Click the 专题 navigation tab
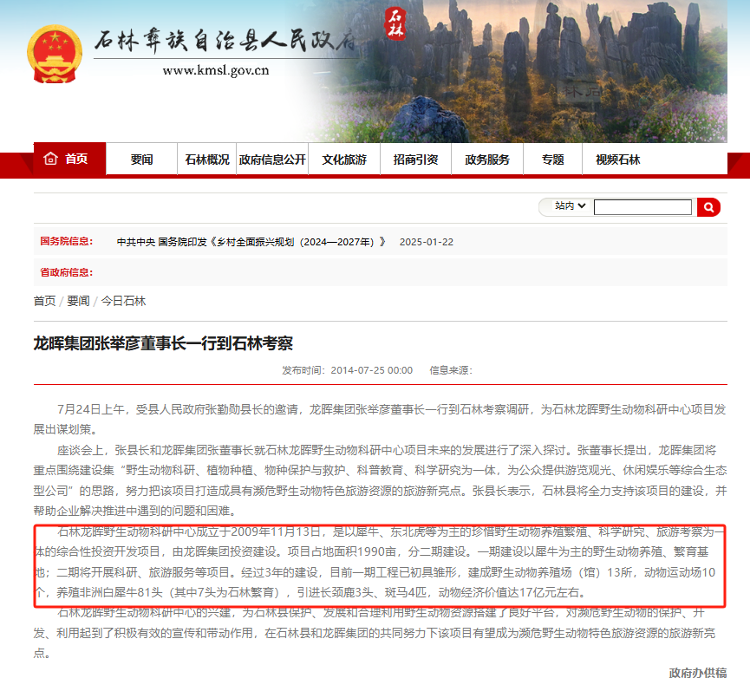The height and width of the screenshot is (678, 750). click(552, 160)
